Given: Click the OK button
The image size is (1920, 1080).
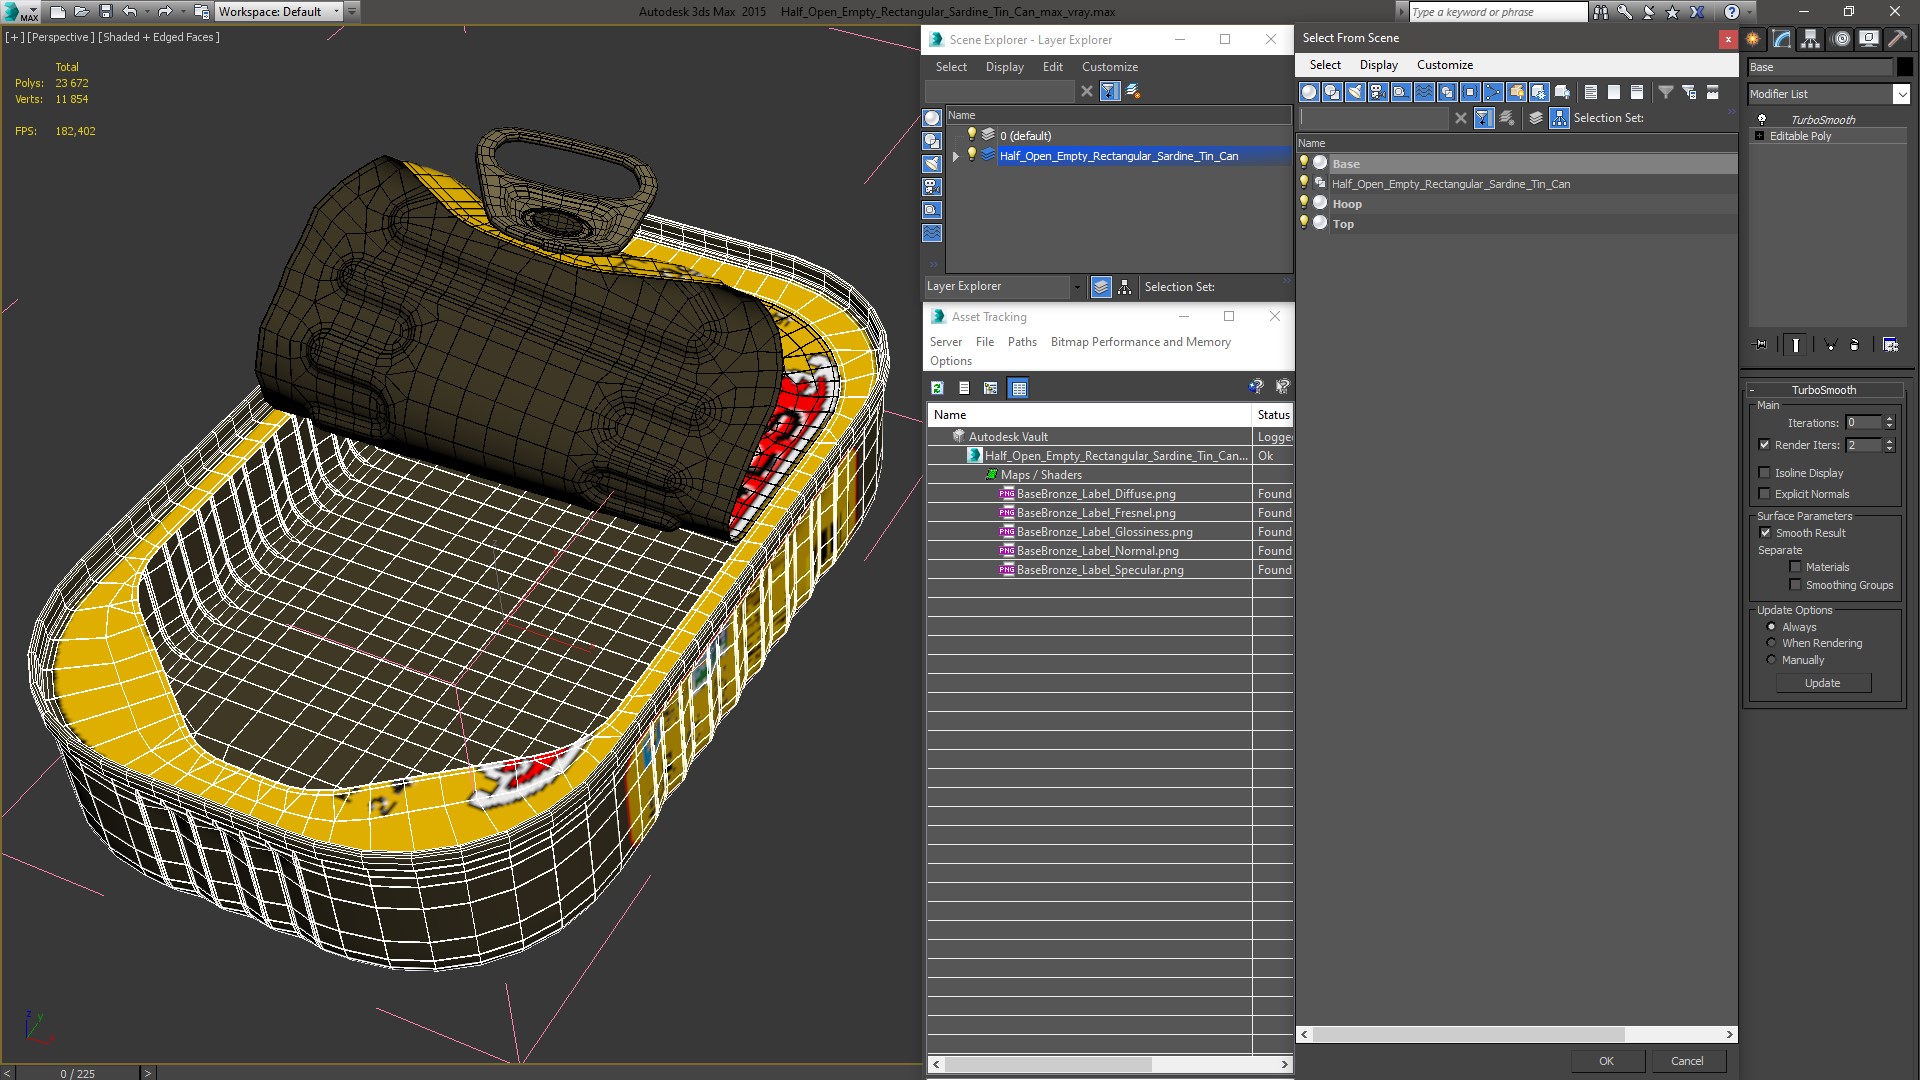Looking at the screenshot, I should (1606, 1061).
